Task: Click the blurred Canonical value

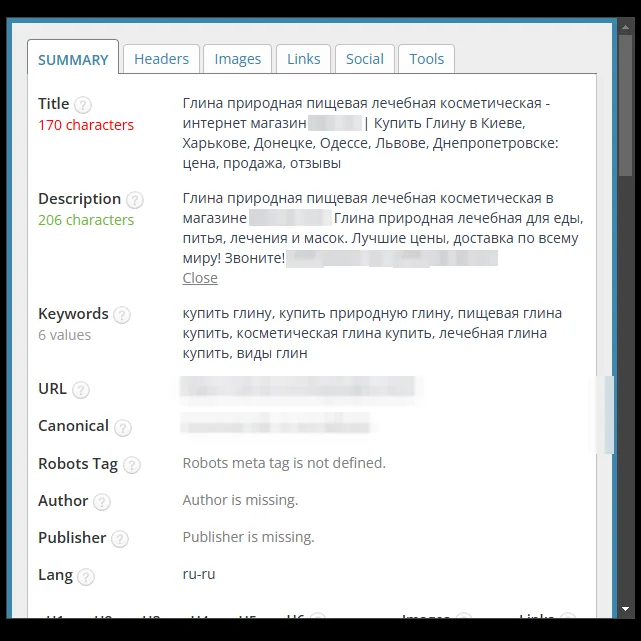Action: (x=275, y=424)
